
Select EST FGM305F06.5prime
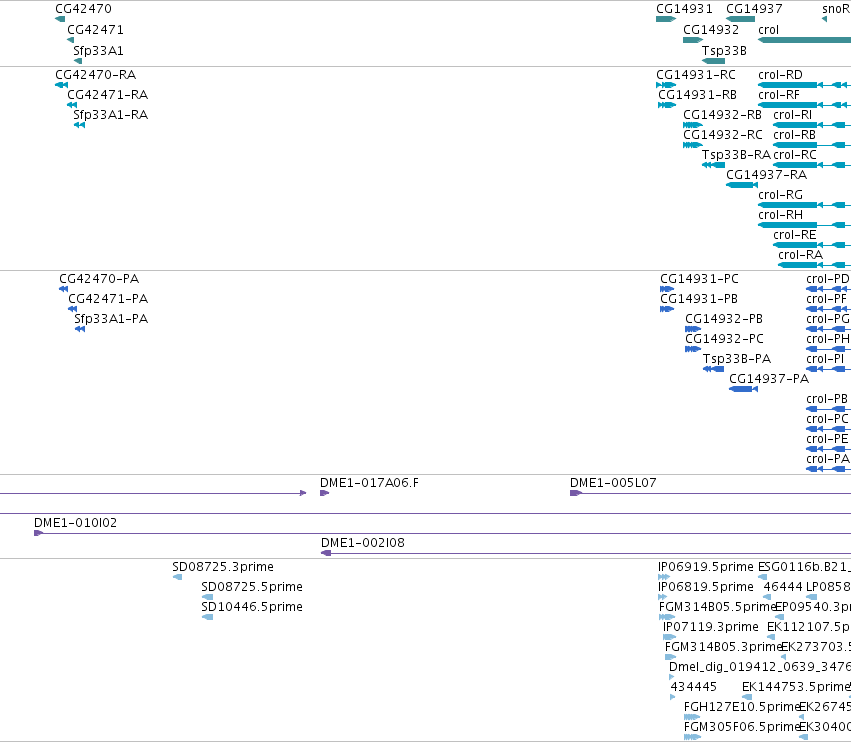pyautogui.click(x=742, y=727)
